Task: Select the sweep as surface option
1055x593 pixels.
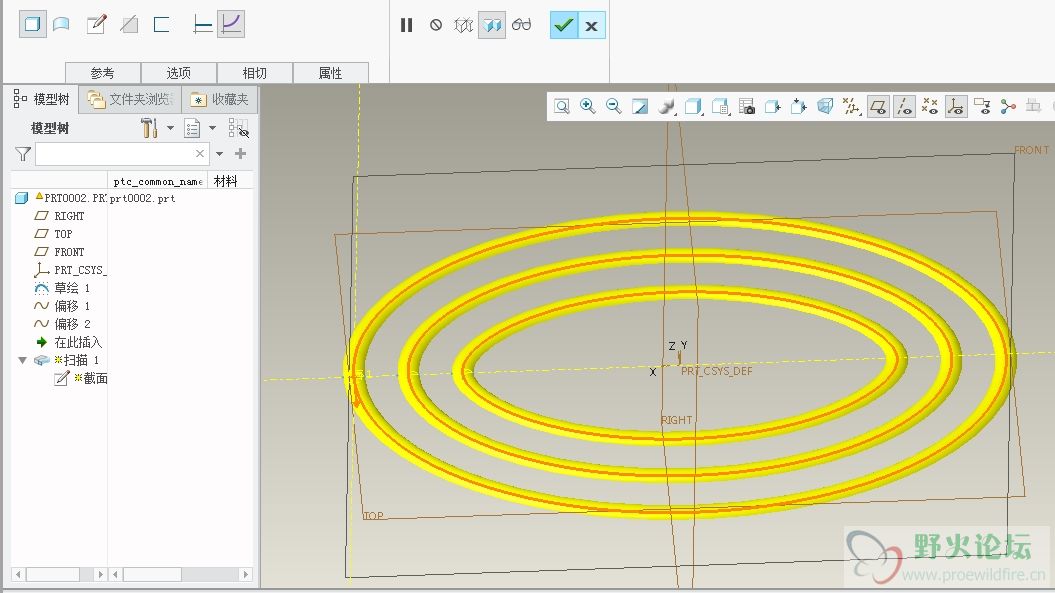Action: tap(61, 25)
